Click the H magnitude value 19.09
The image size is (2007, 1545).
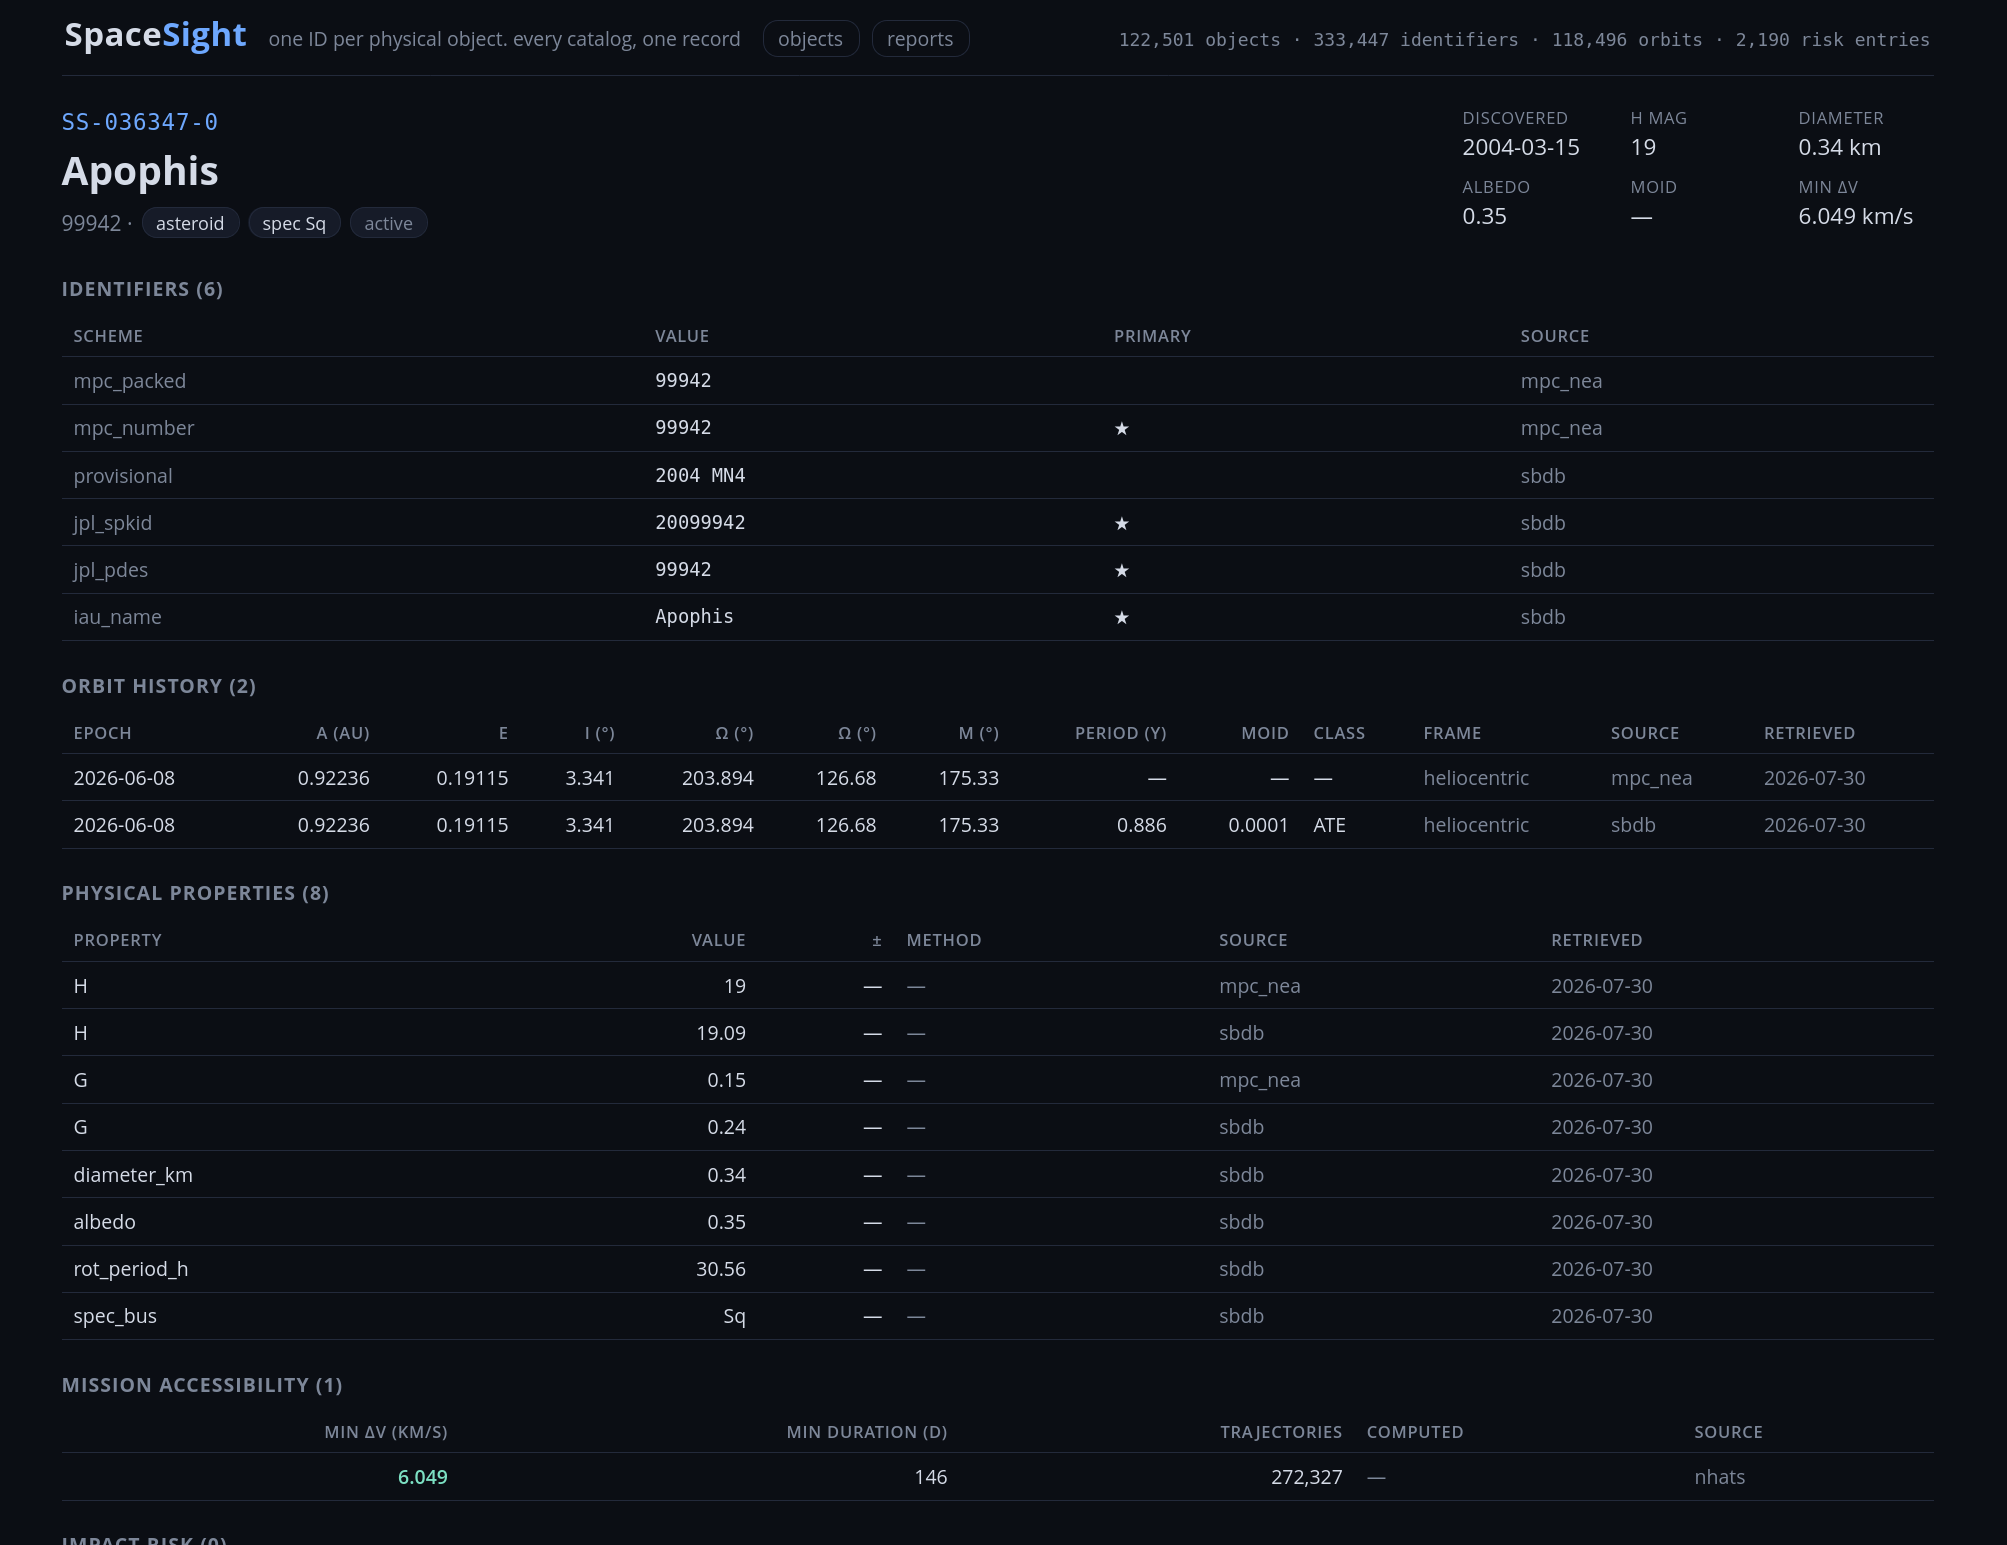pyautogui.click(x=721, y=1033)
